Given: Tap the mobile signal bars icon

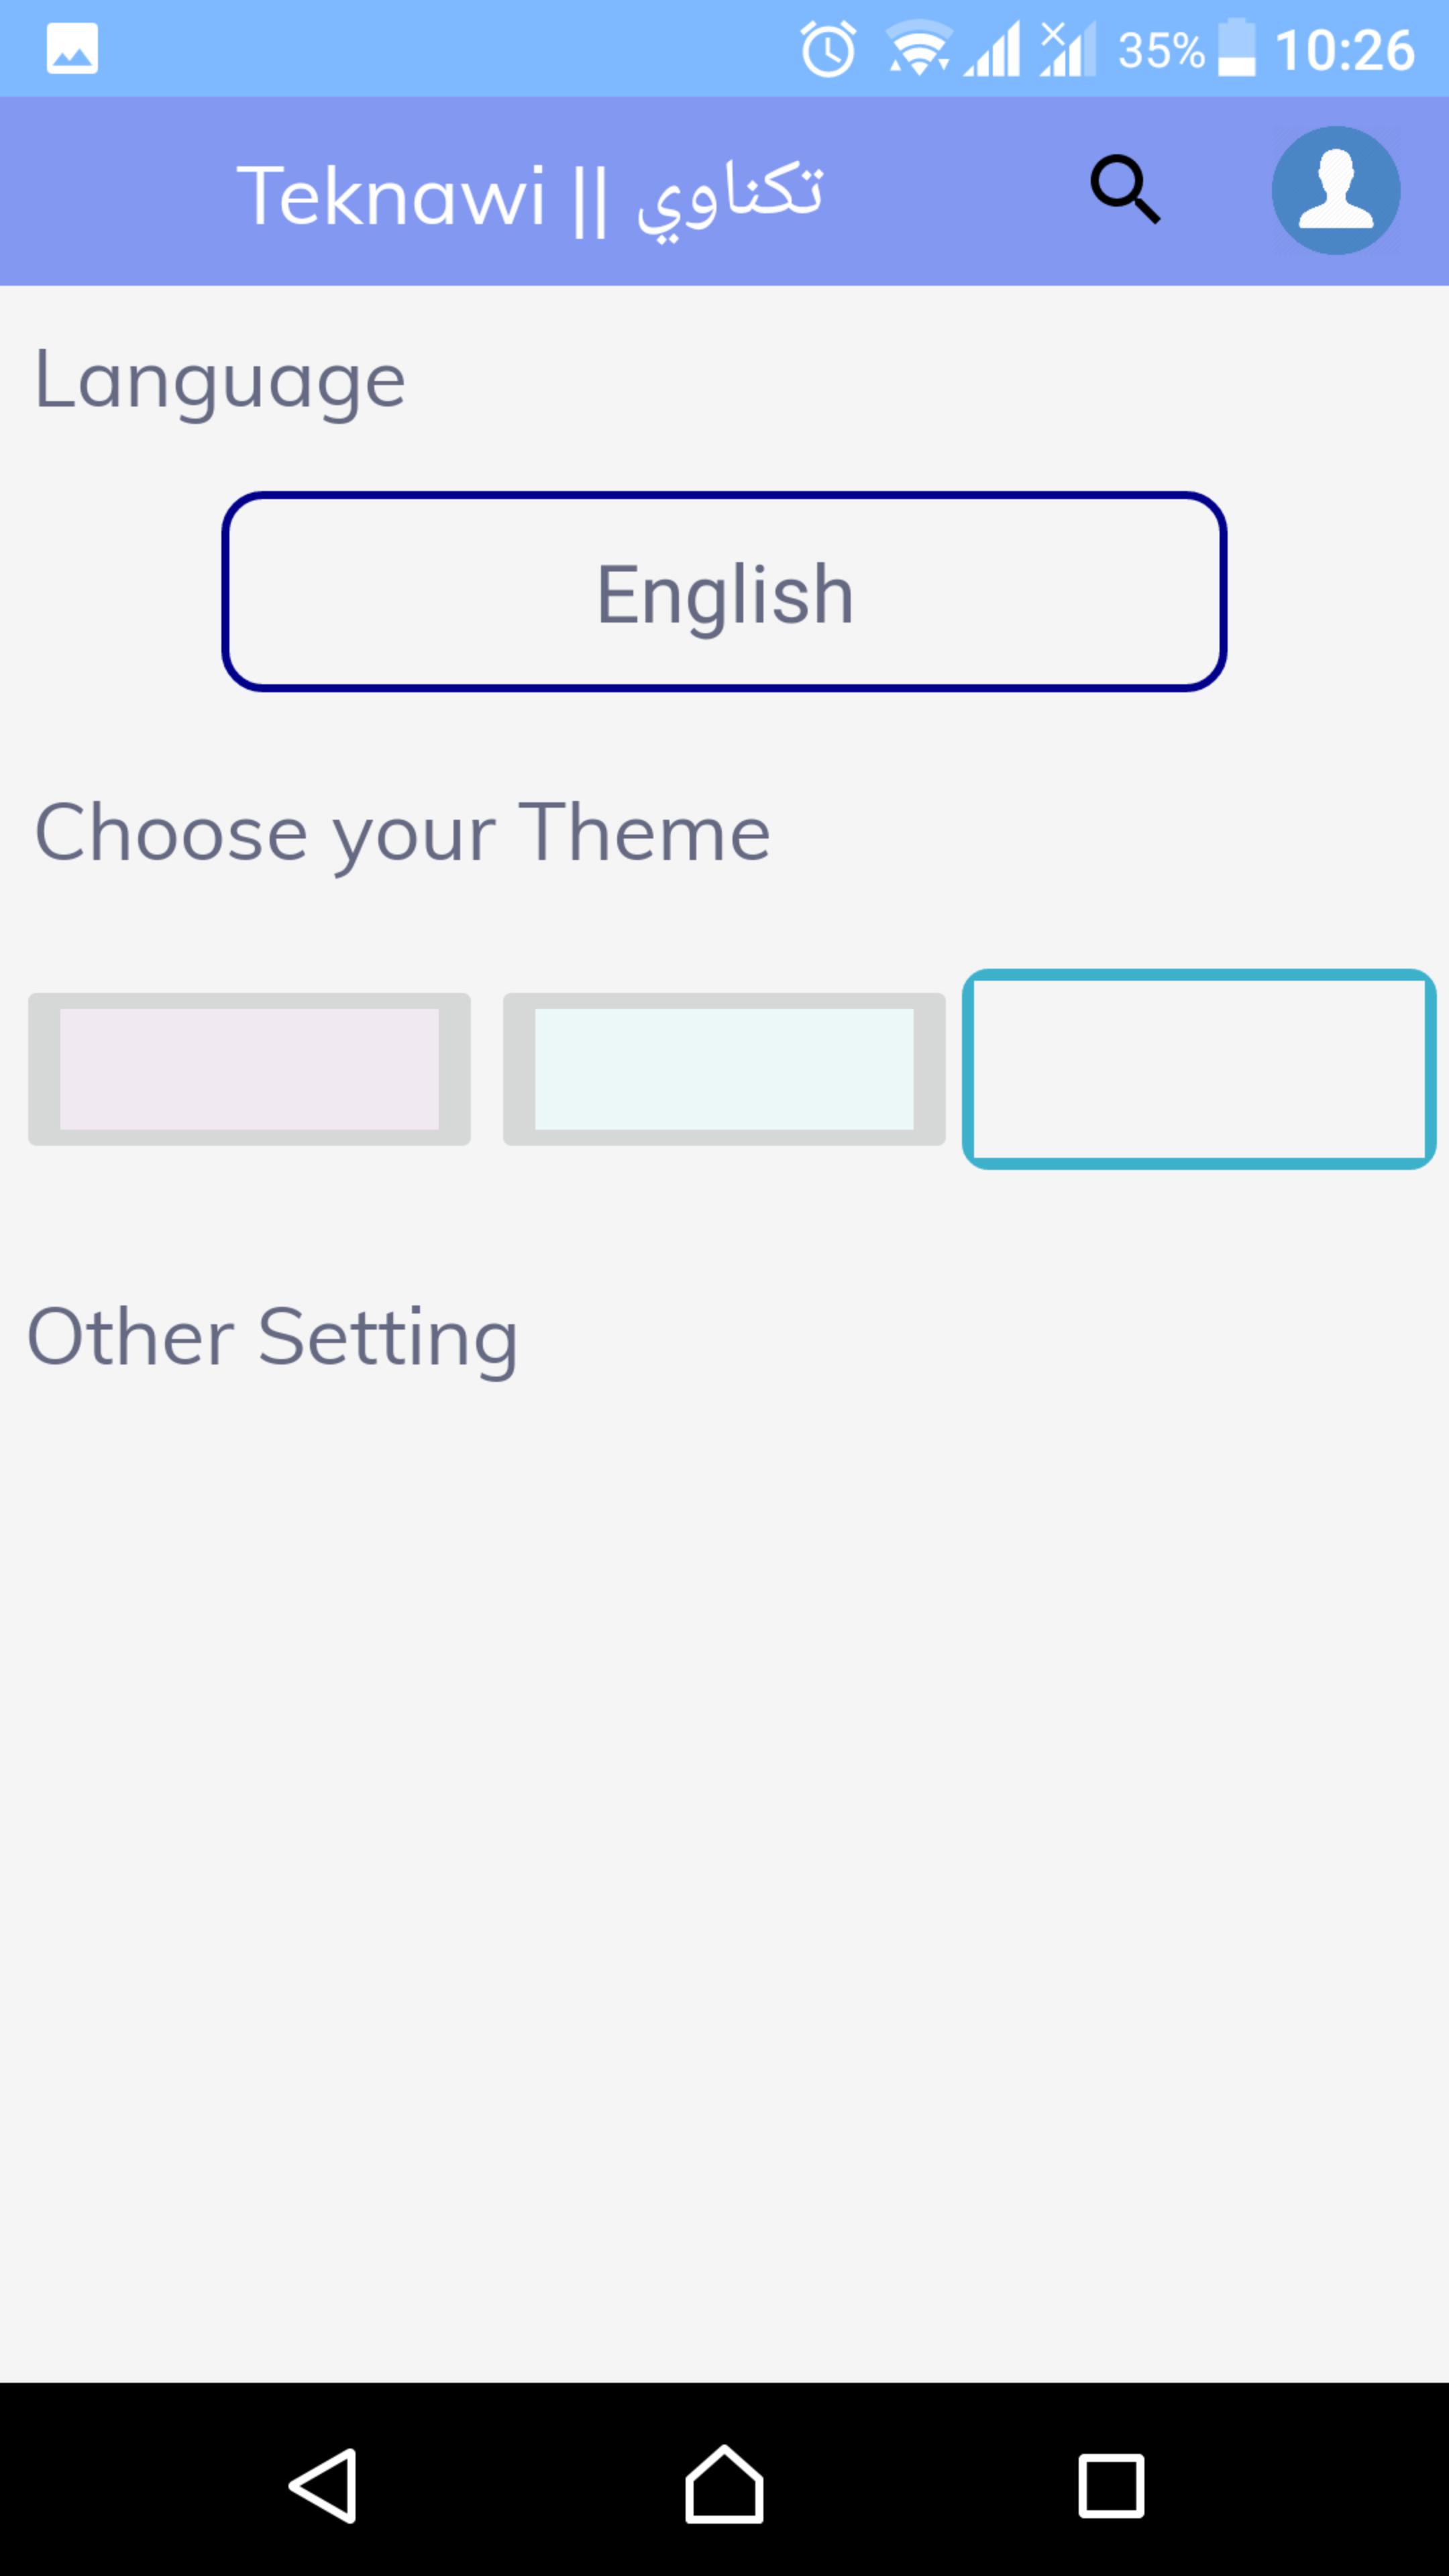Looking at the screenshot, I should [993, 49].
